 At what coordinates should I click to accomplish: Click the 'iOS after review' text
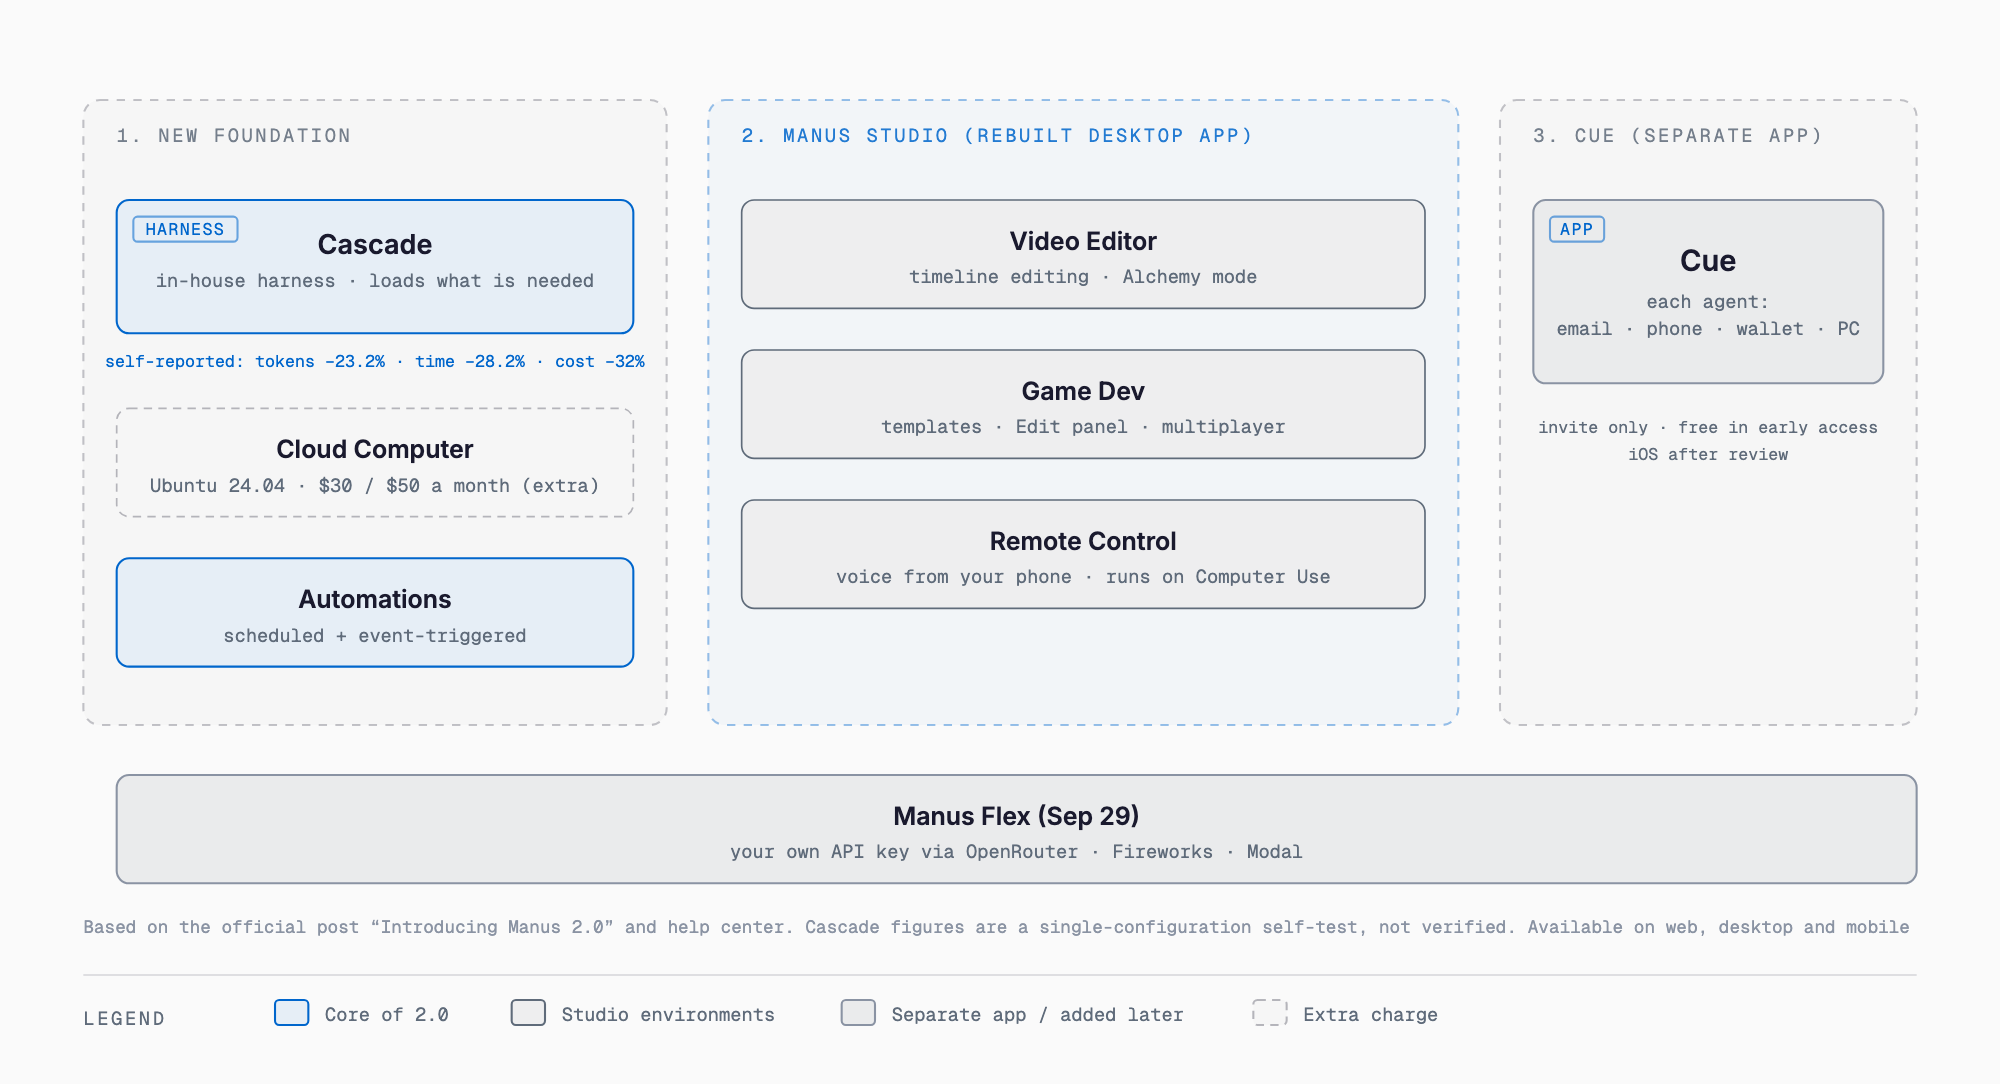1708,454
